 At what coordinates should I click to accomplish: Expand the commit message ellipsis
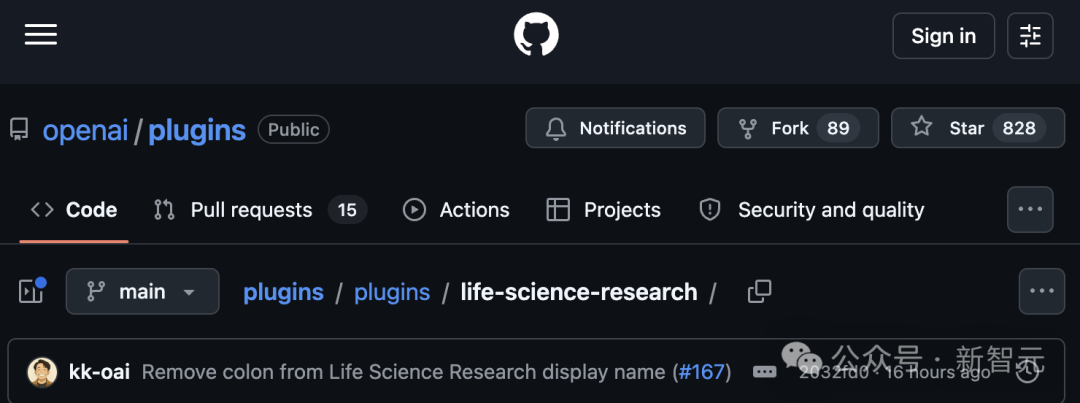[765, 372]
